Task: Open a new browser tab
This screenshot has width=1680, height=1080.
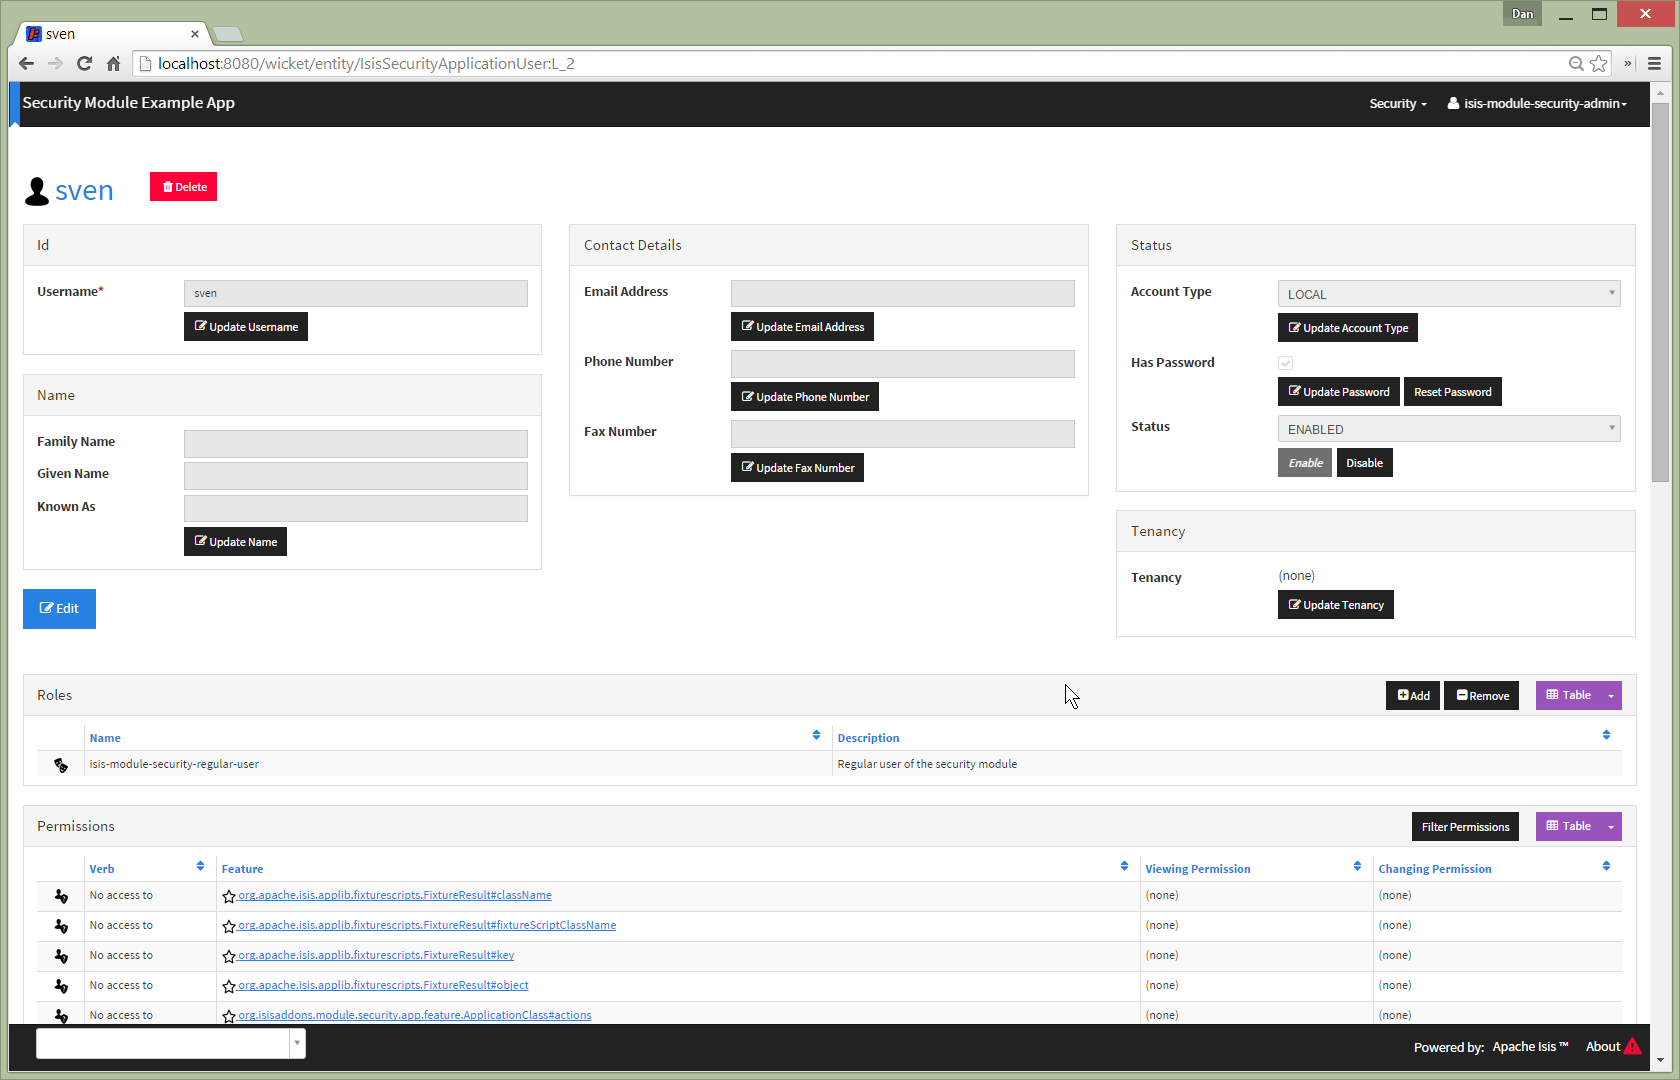Action: click(228, 35)
